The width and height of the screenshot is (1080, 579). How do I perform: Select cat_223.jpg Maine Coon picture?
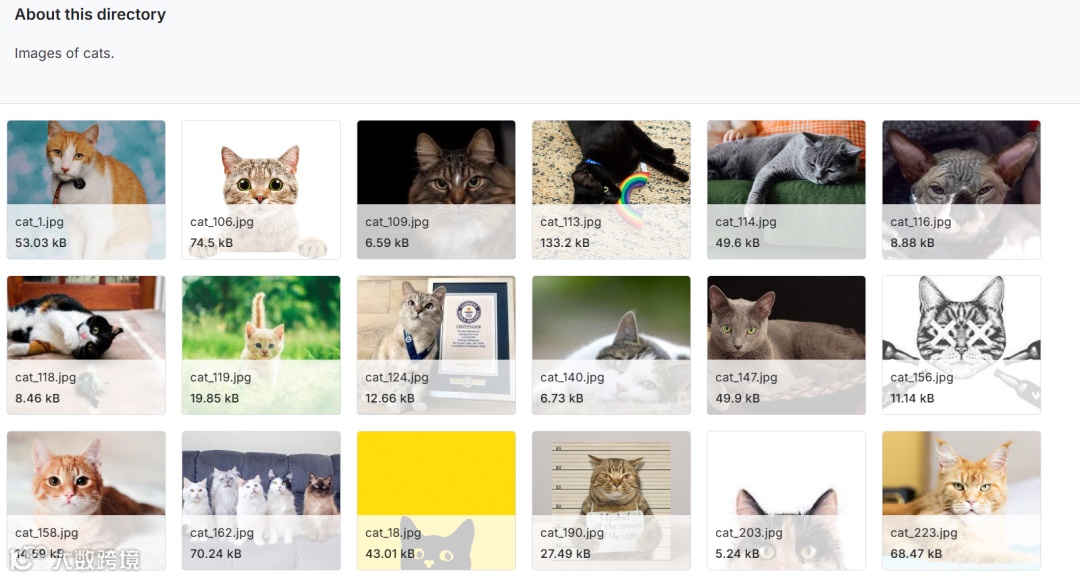[961, 501]
